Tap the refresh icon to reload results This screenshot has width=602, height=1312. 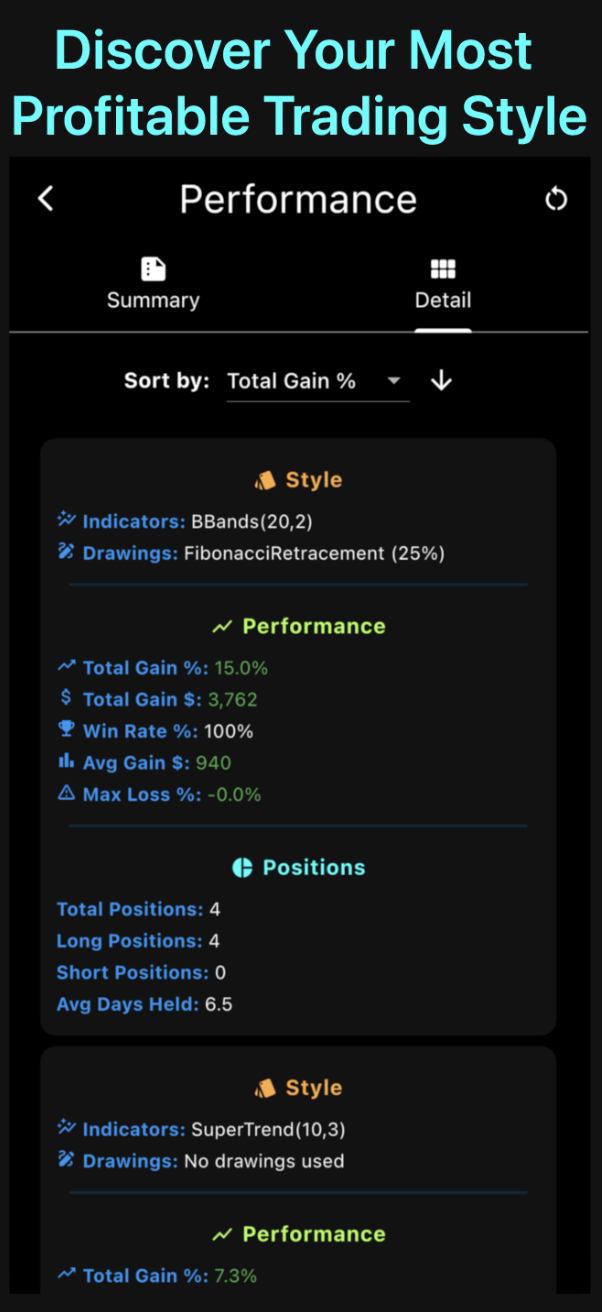(557, 198)
